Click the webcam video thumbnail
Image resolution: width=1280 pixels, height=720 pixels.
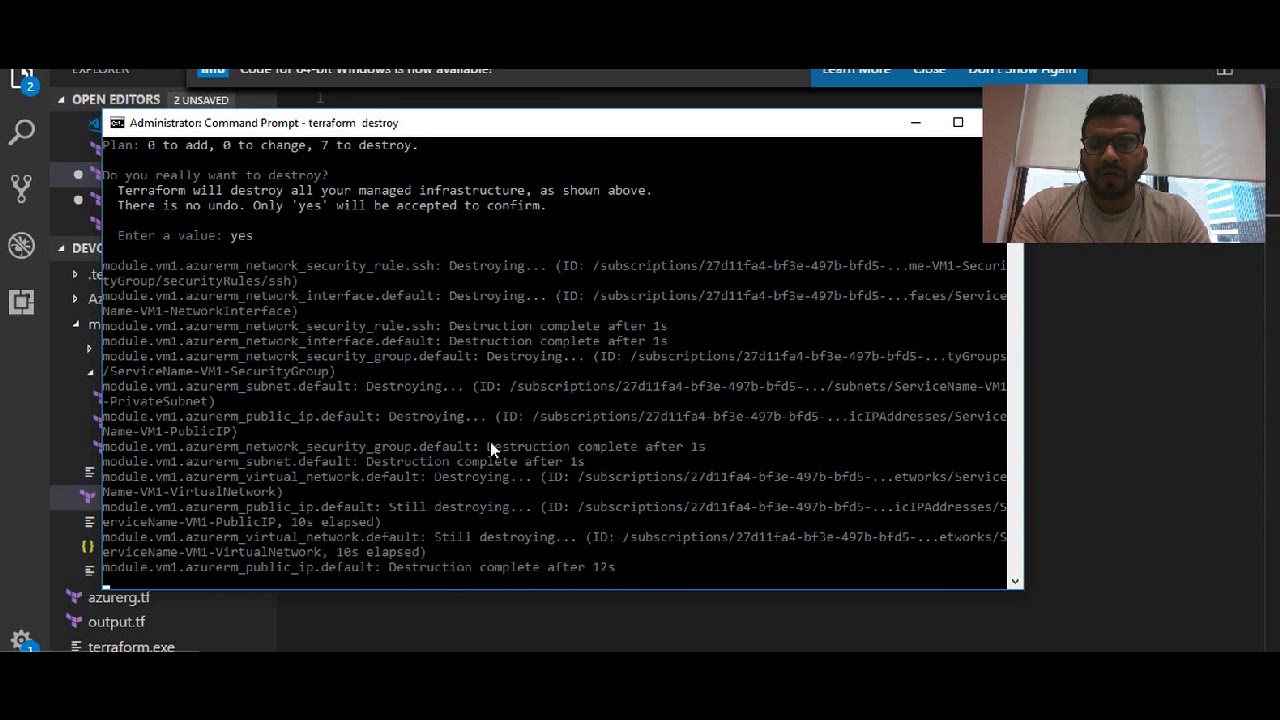[1123, 164]
